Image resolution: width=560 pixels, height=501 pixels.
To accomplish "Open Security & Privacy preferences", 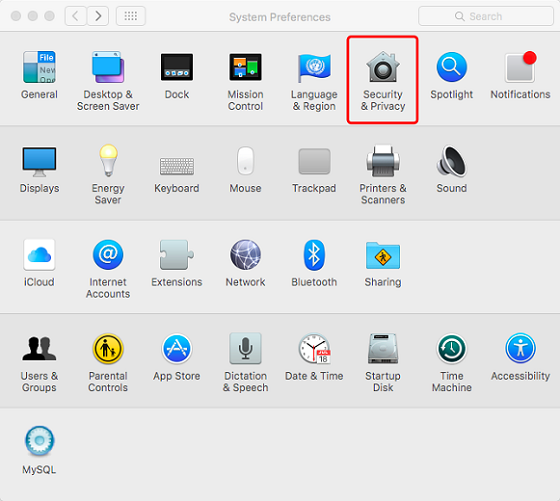I will [382, 80].
